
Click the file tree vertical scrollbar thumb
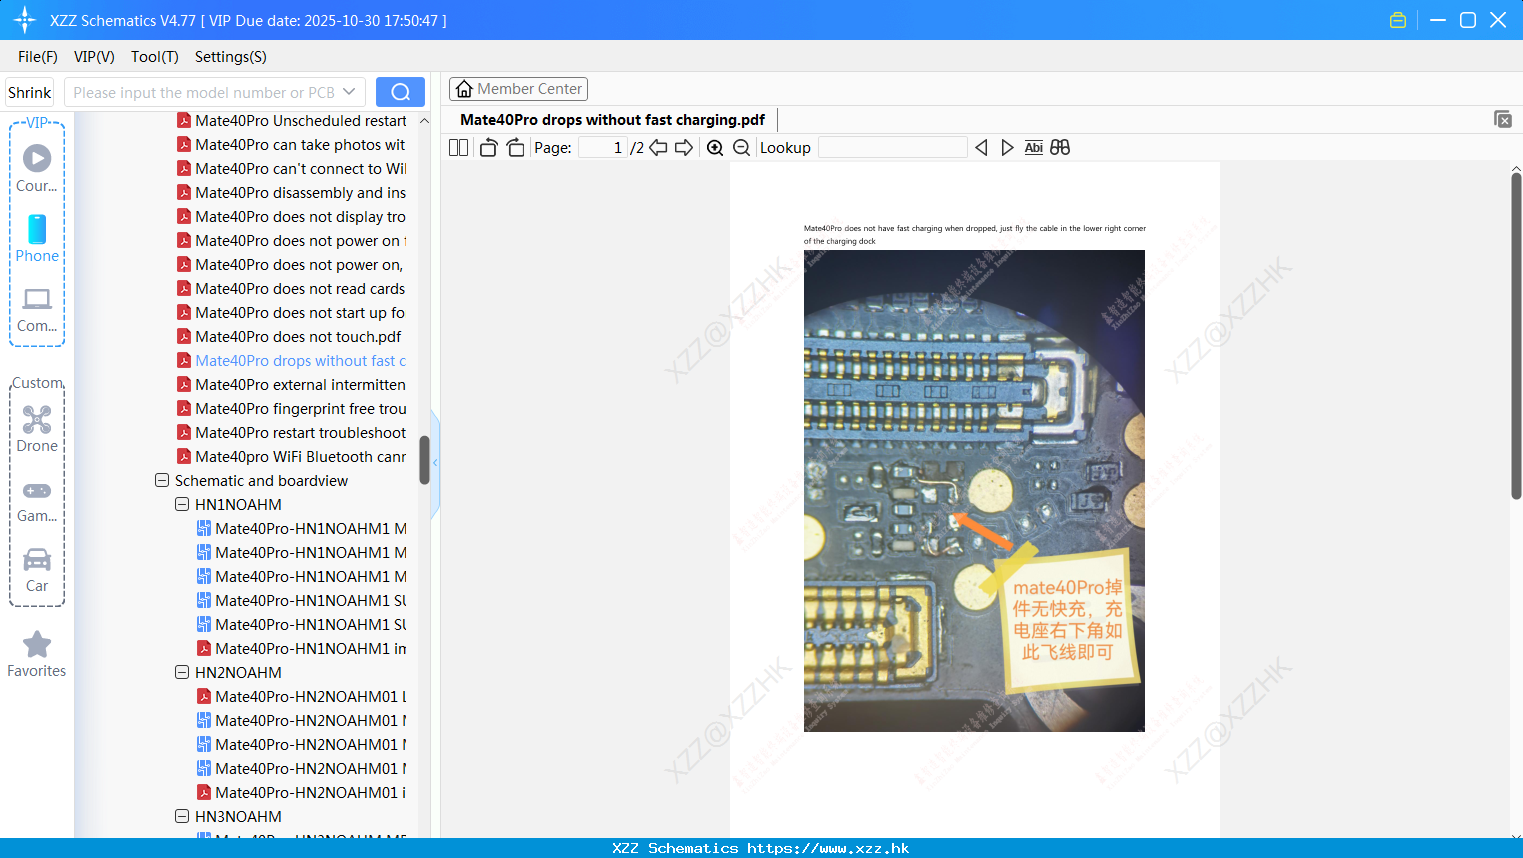(x=424, y=460)
